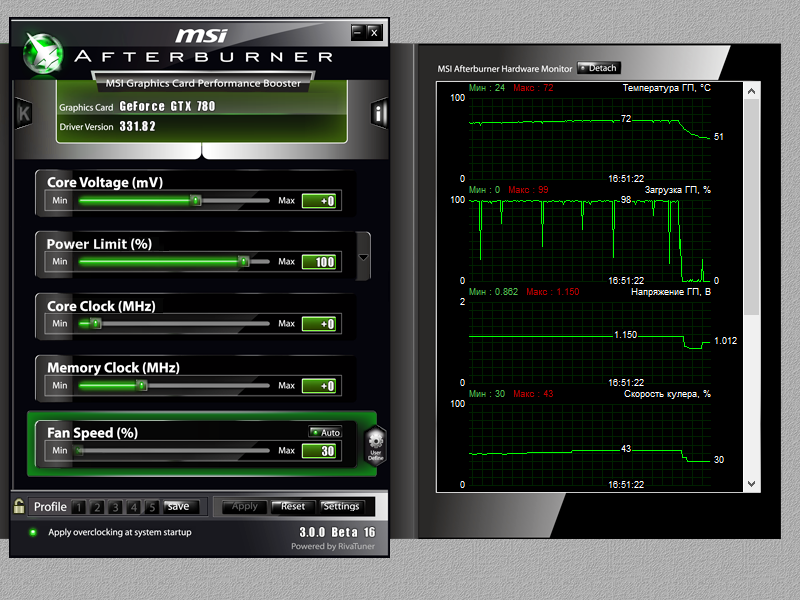Click the 'Core Voltage (mV)' label

pos(105,183)
